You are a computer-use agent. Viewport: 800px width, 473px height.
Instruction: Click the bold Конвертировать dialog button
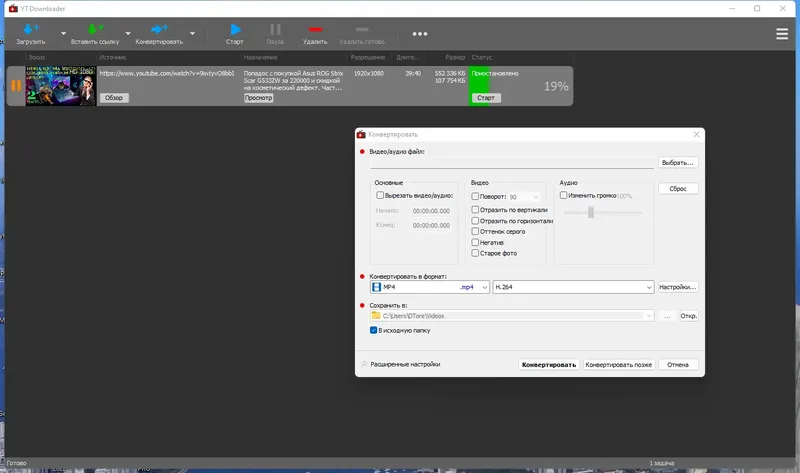[549, 365]
